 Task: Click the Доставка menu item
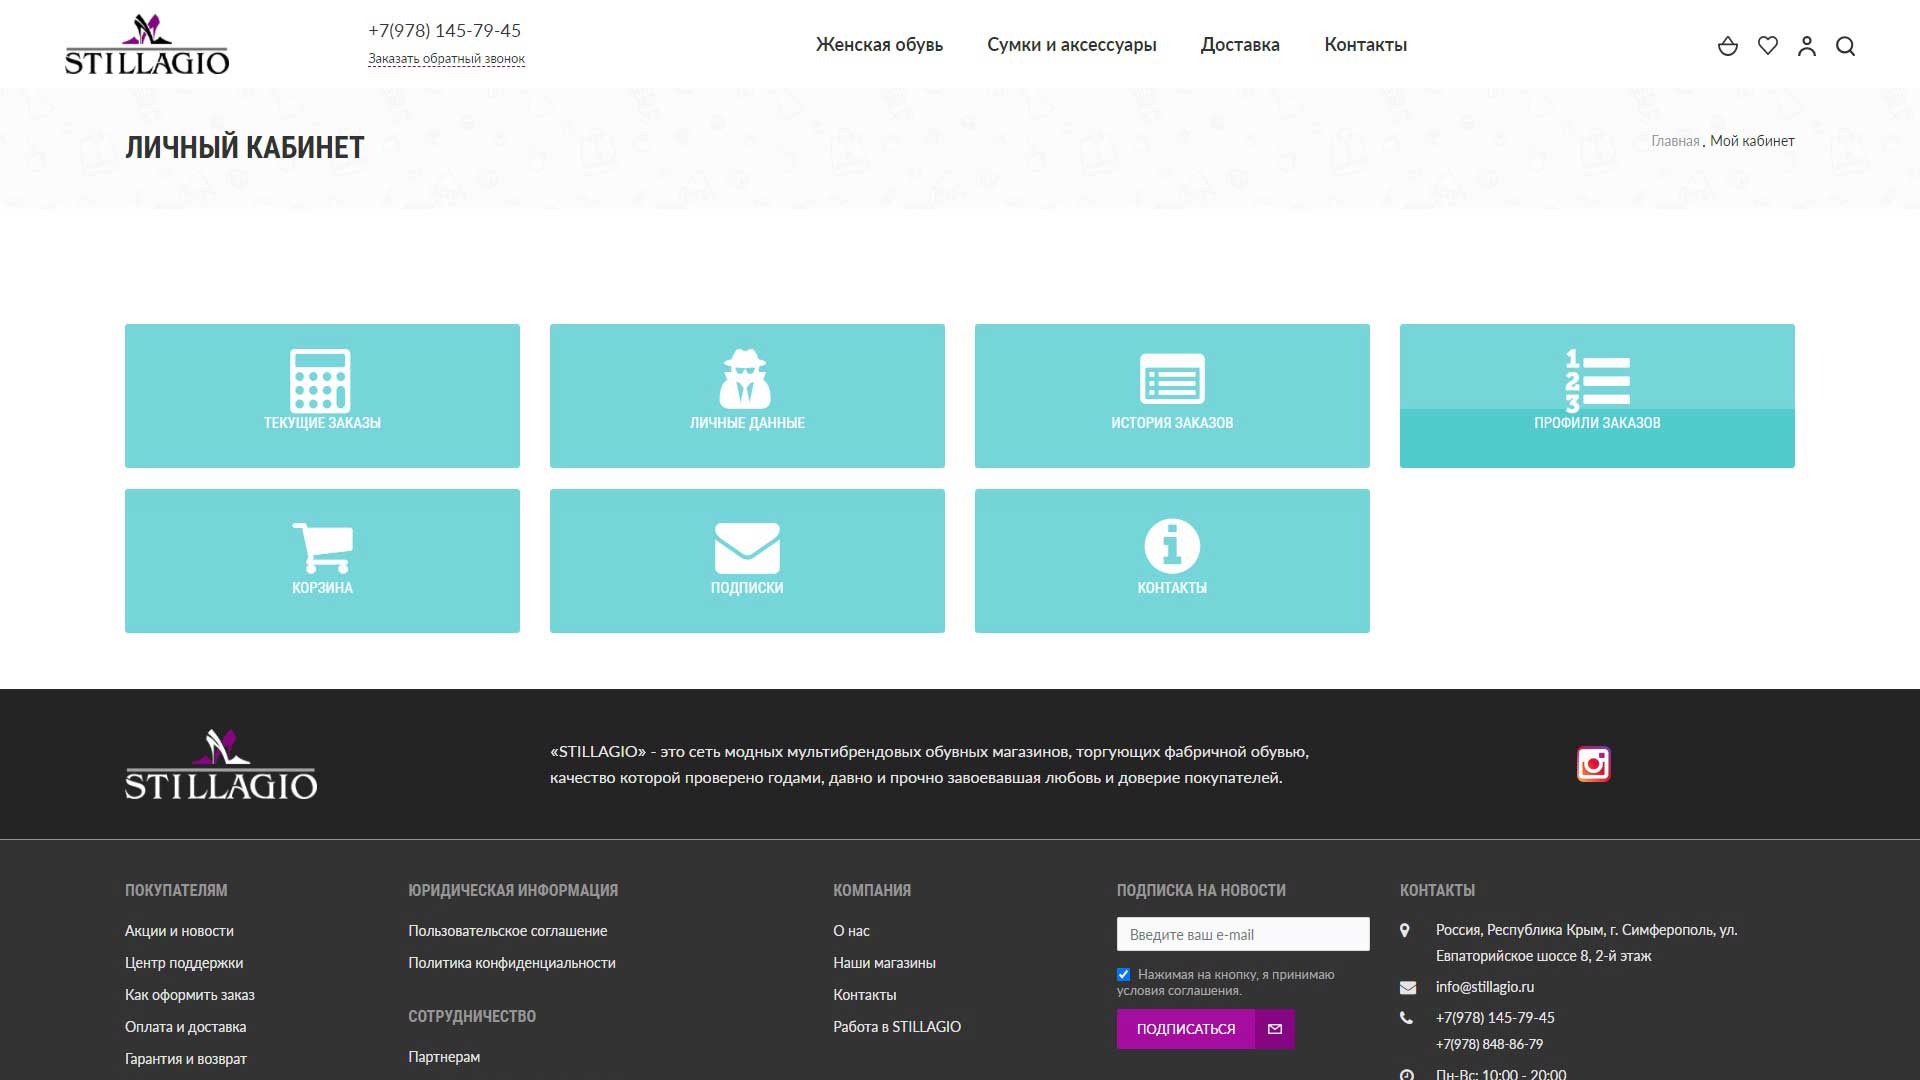[x=1240, y=45]
